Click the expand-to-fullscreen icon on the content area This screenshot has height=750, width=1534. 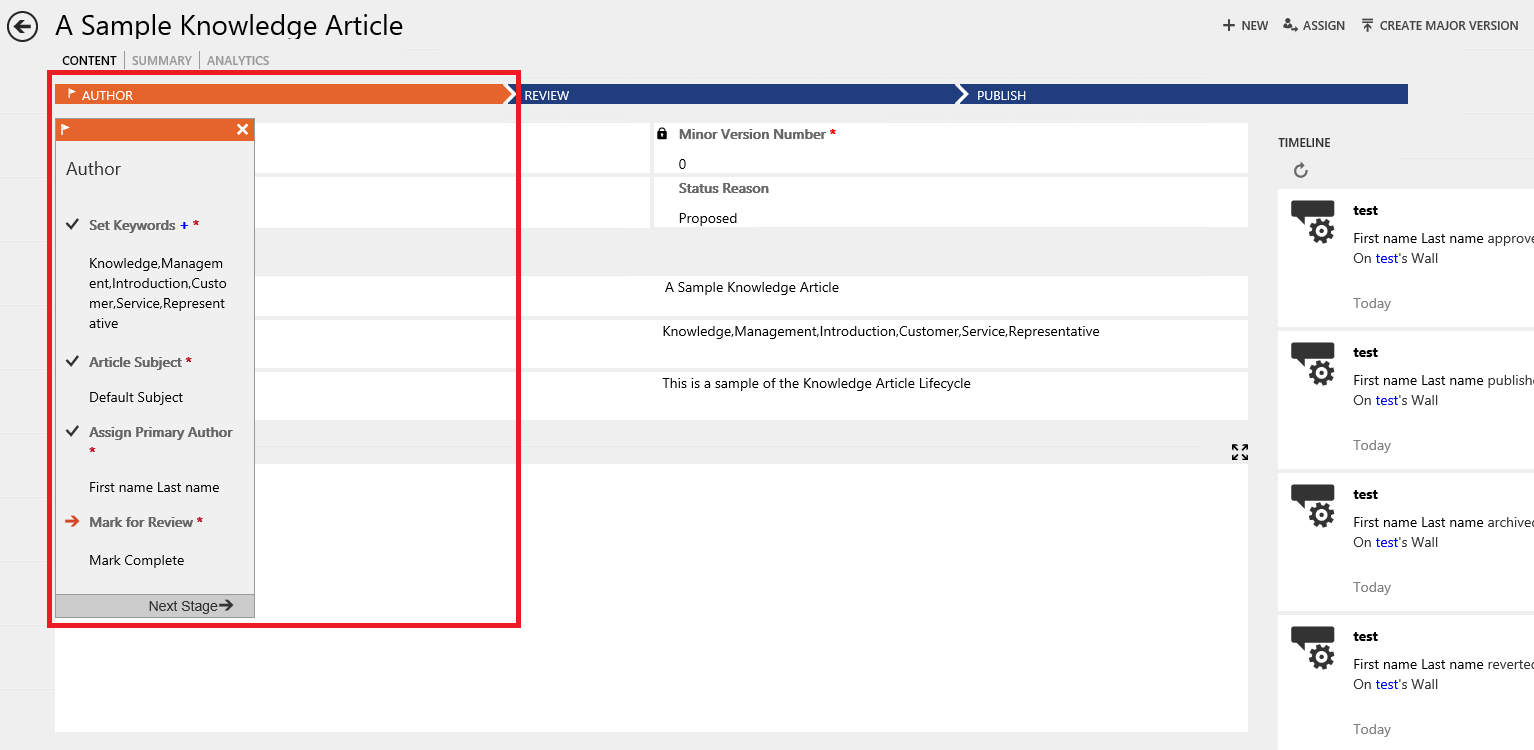(x=1239, y=452)
